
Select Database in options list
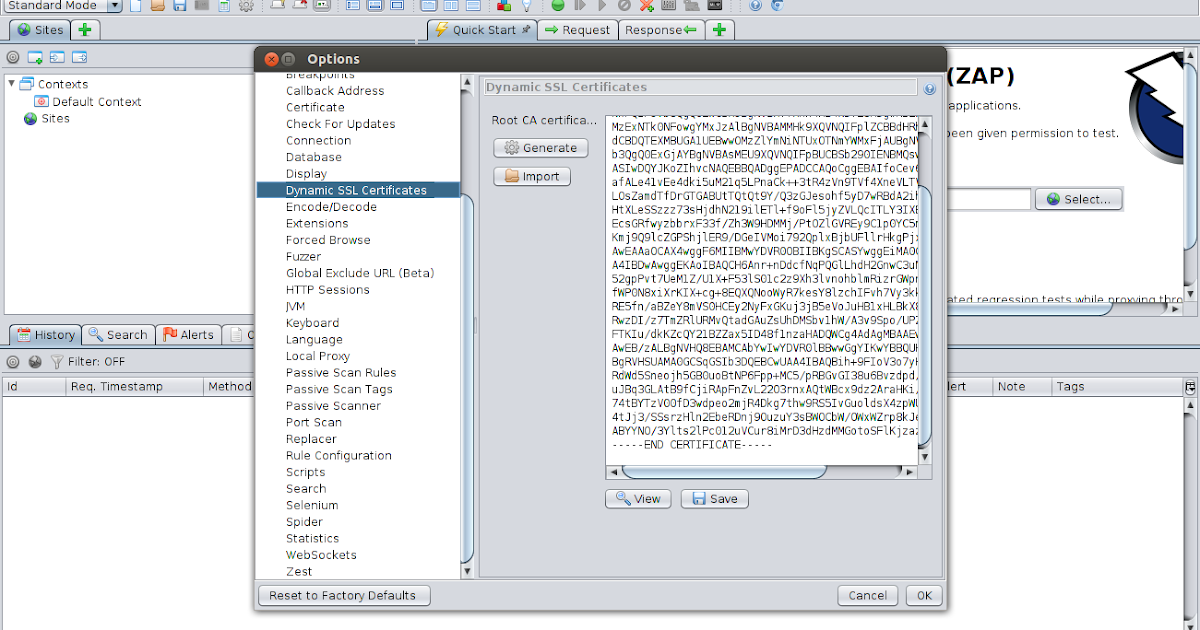pos(313,157)
